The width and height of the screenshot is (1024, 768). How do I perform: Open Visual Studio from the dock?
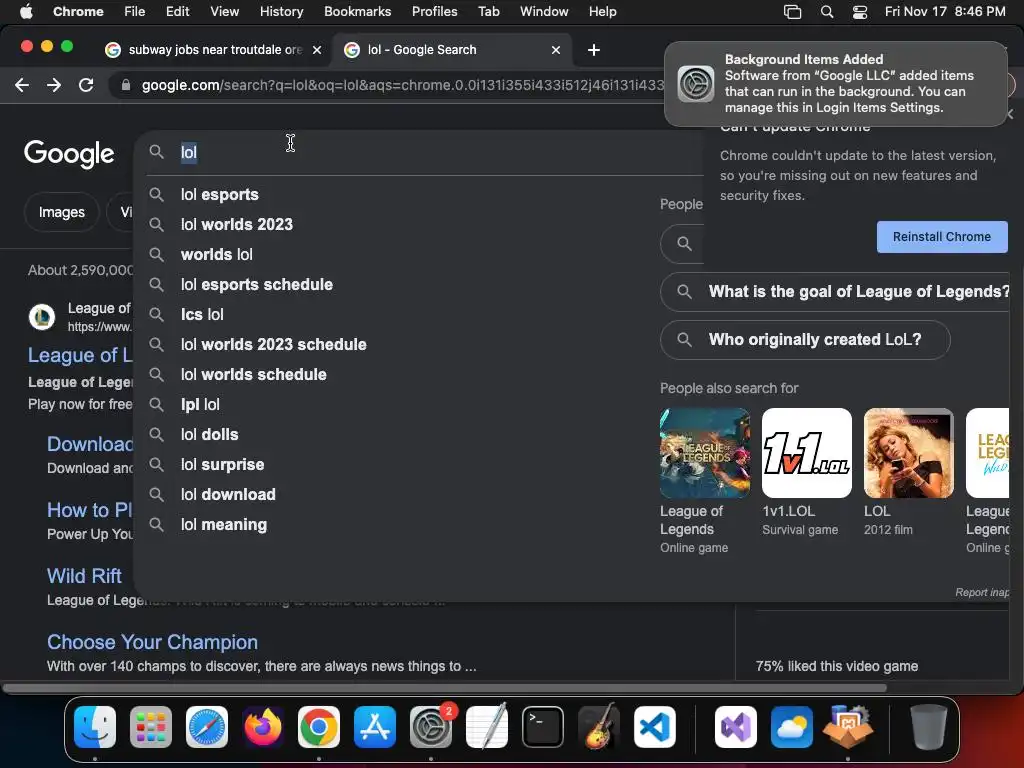(736, 727)
